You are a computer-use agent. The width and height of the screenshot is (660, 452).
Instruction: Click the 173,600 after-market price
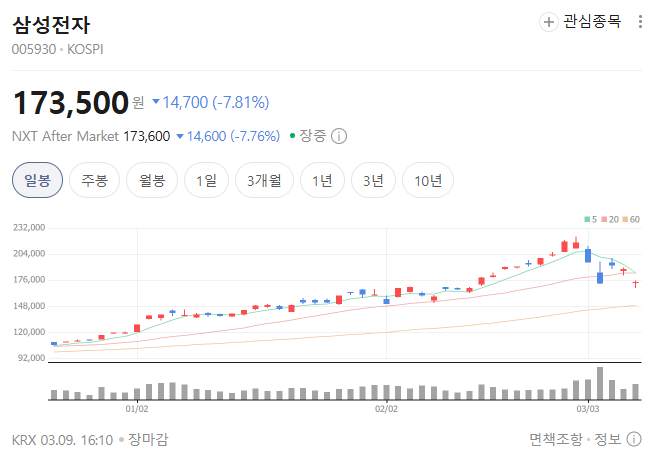tap(146, 136)
